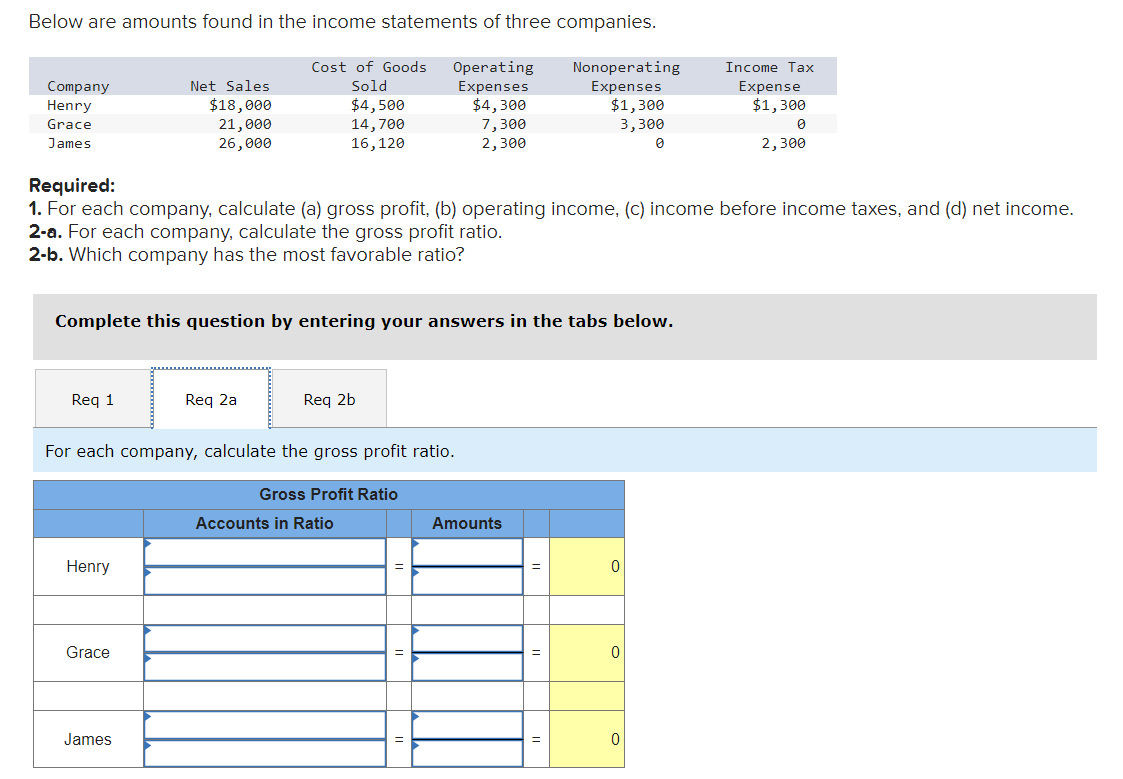Open Henry's first Accounts in Ratio dropdown

click(264, 551)
